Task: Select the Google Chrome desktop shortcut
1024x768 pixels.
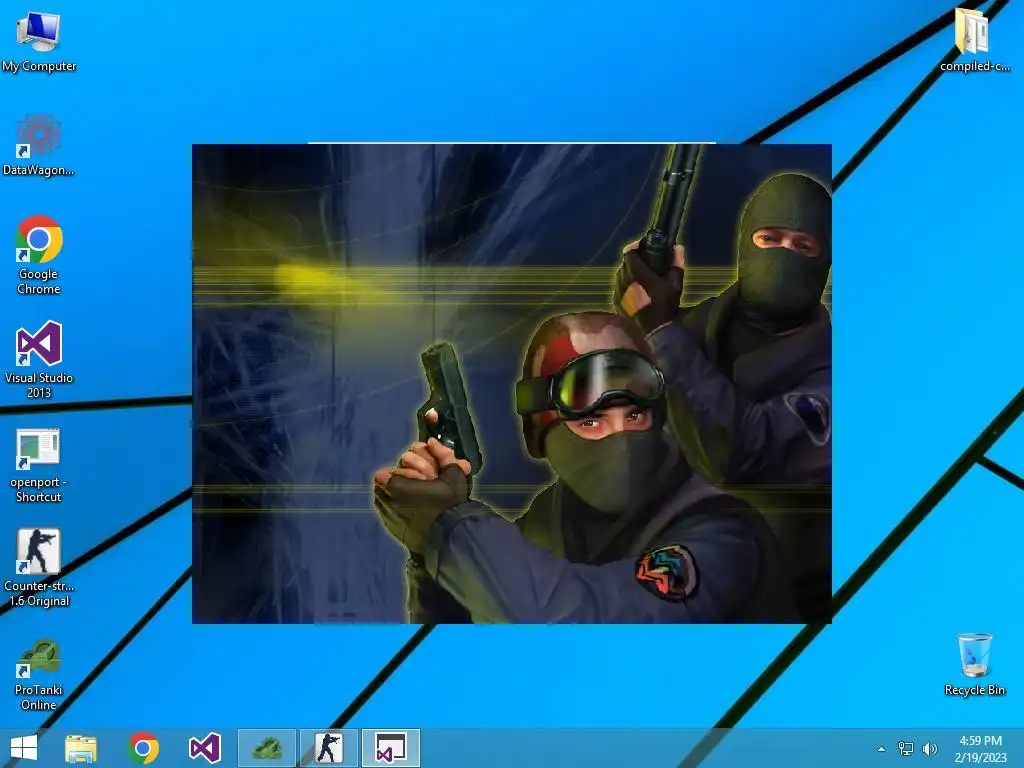Action: [39, 255]
